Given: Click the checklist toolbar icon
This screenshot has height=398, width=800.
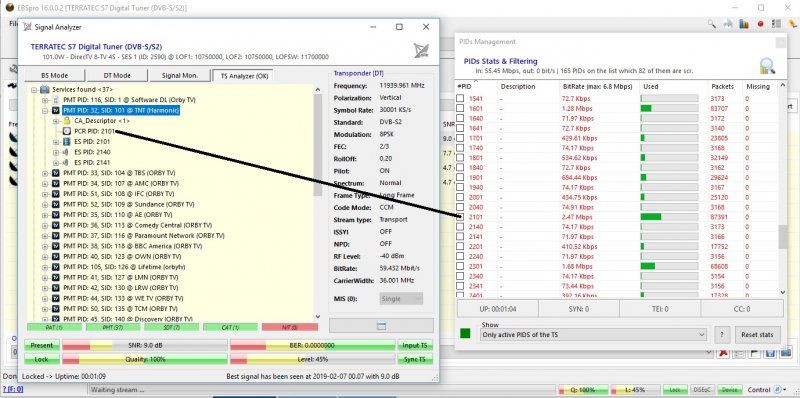Looking at the screenshot, I should pos(777,23).
